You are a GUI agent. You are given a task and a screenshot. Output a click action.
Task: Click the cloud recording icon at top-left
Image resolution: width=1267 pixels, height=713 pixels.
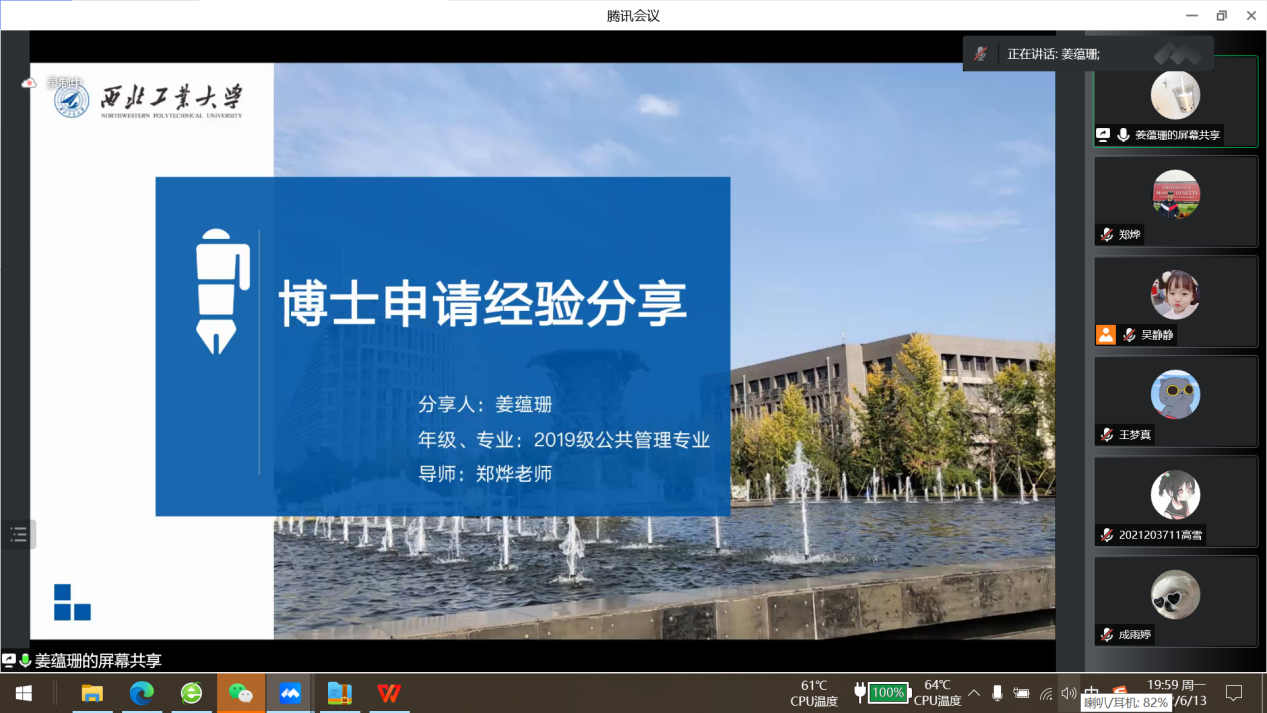(x=29, y=83)
